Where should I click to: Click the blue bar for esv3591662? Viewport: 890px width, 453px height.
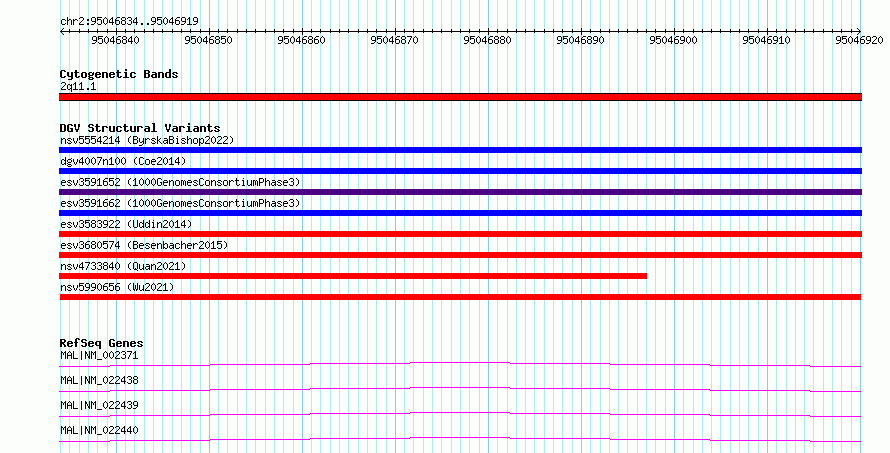click(x=460, y=213)
